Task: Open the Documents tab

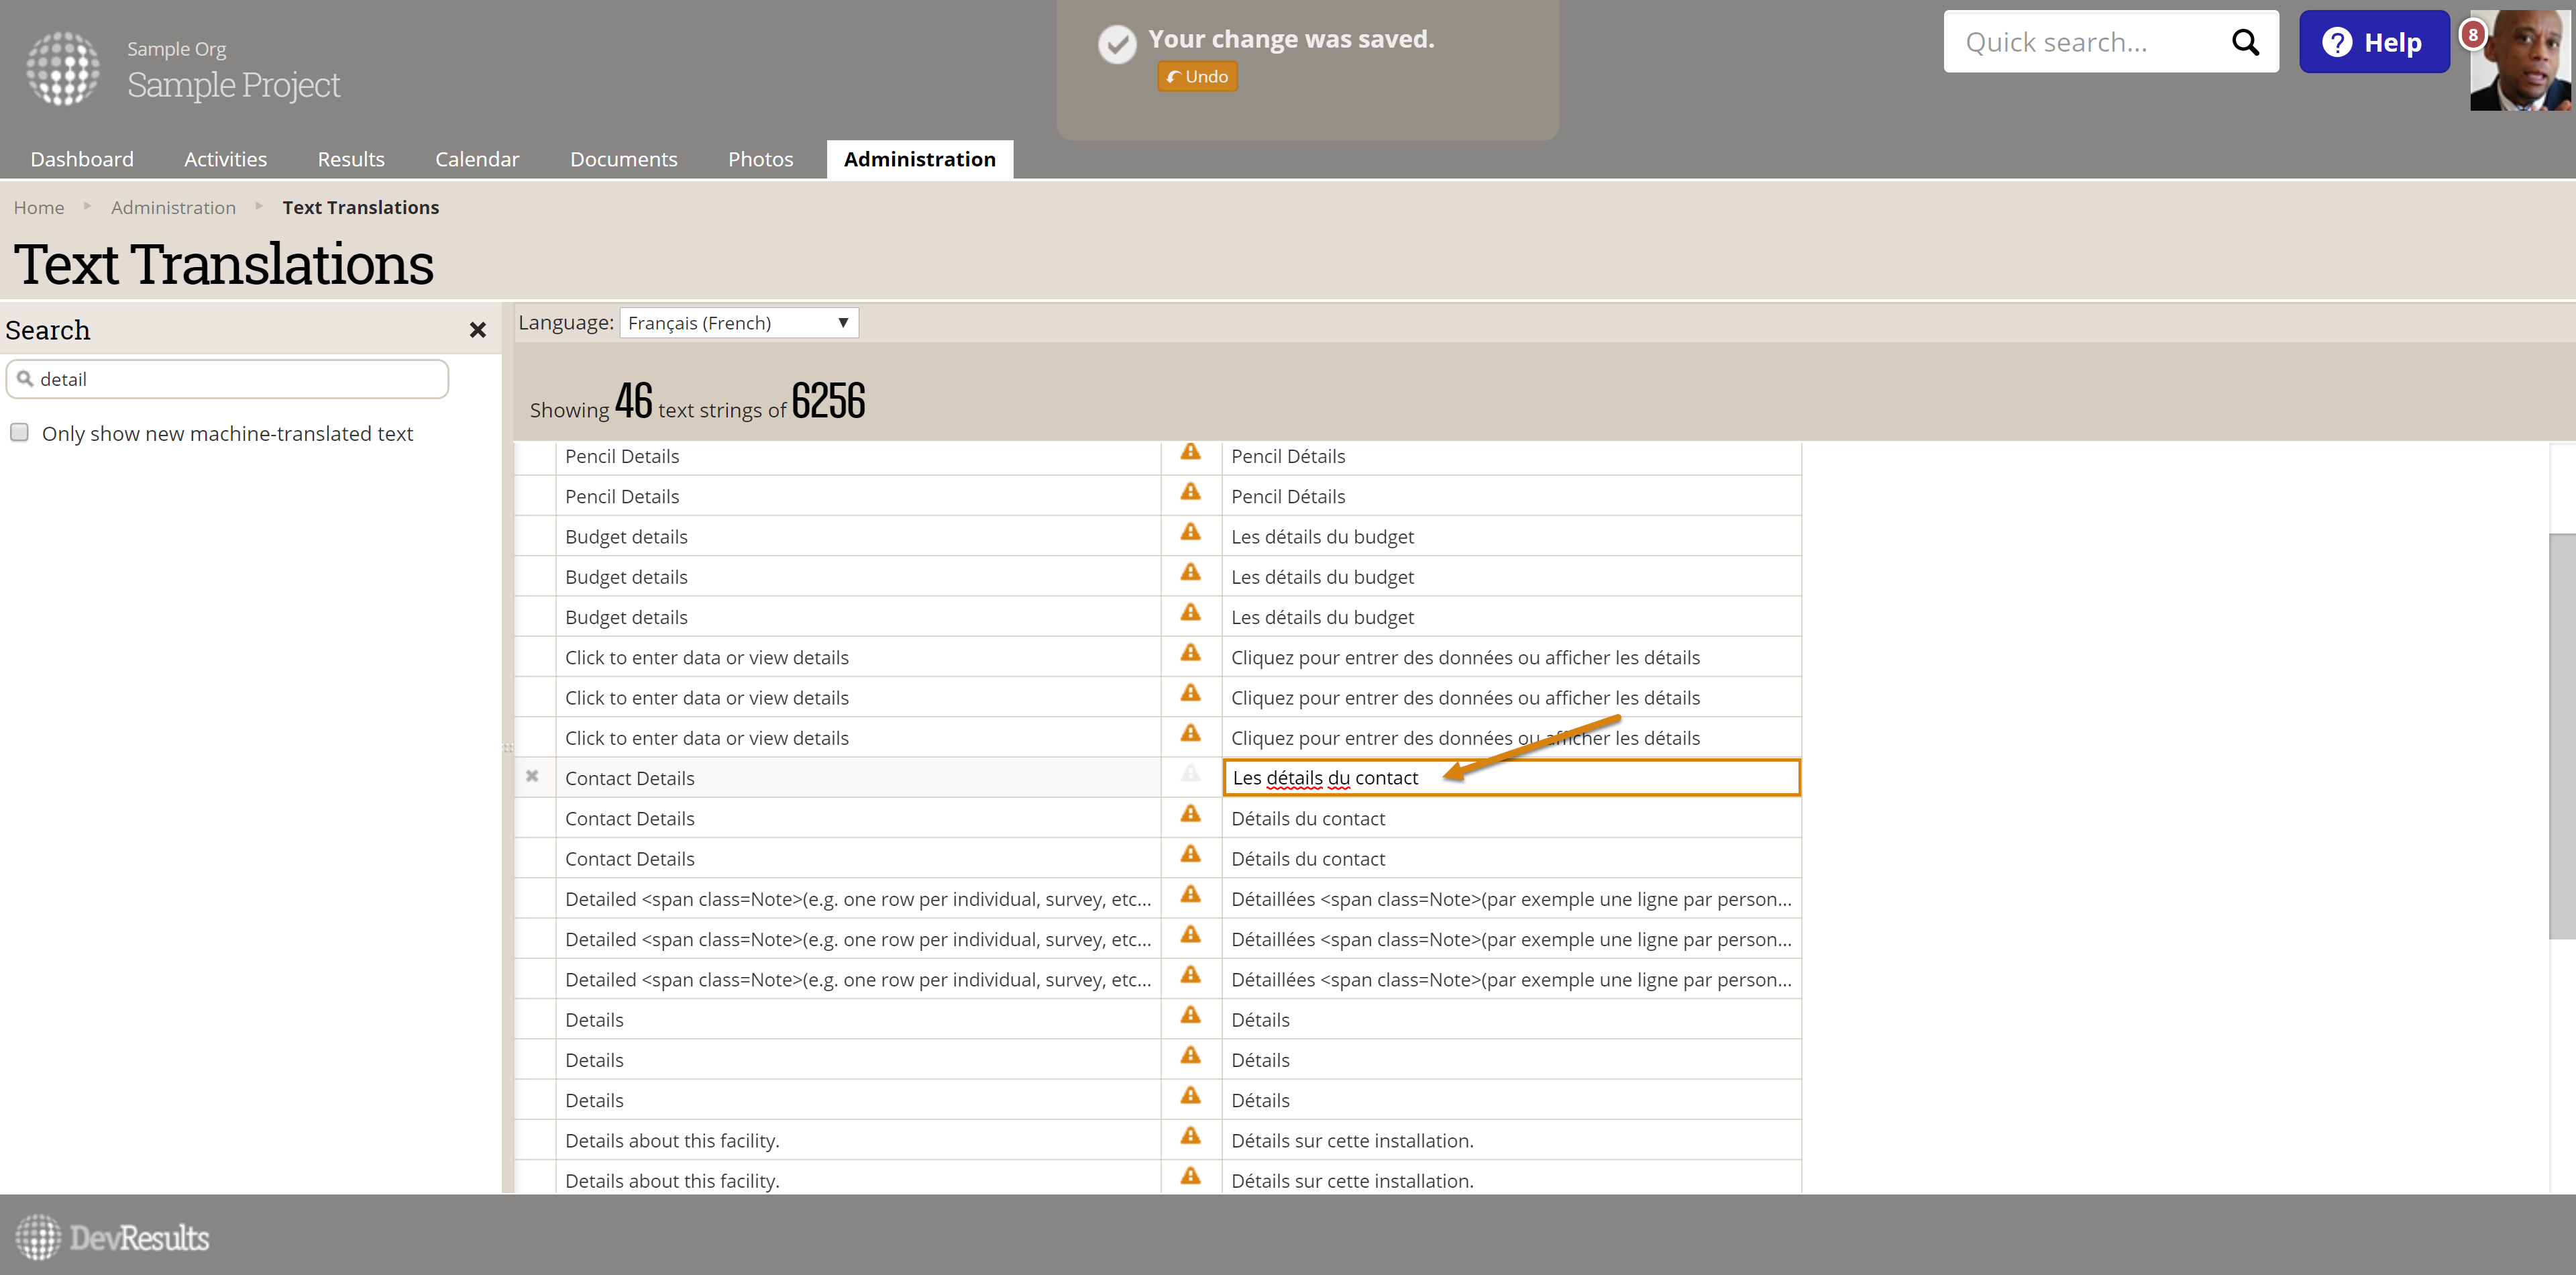Action: [623, 159]
